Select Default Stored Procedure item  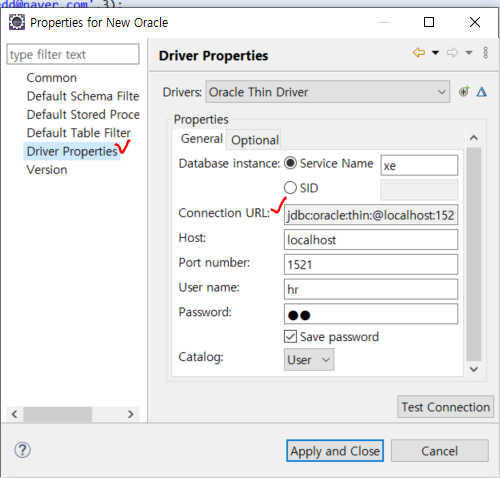tap(83, 114)
